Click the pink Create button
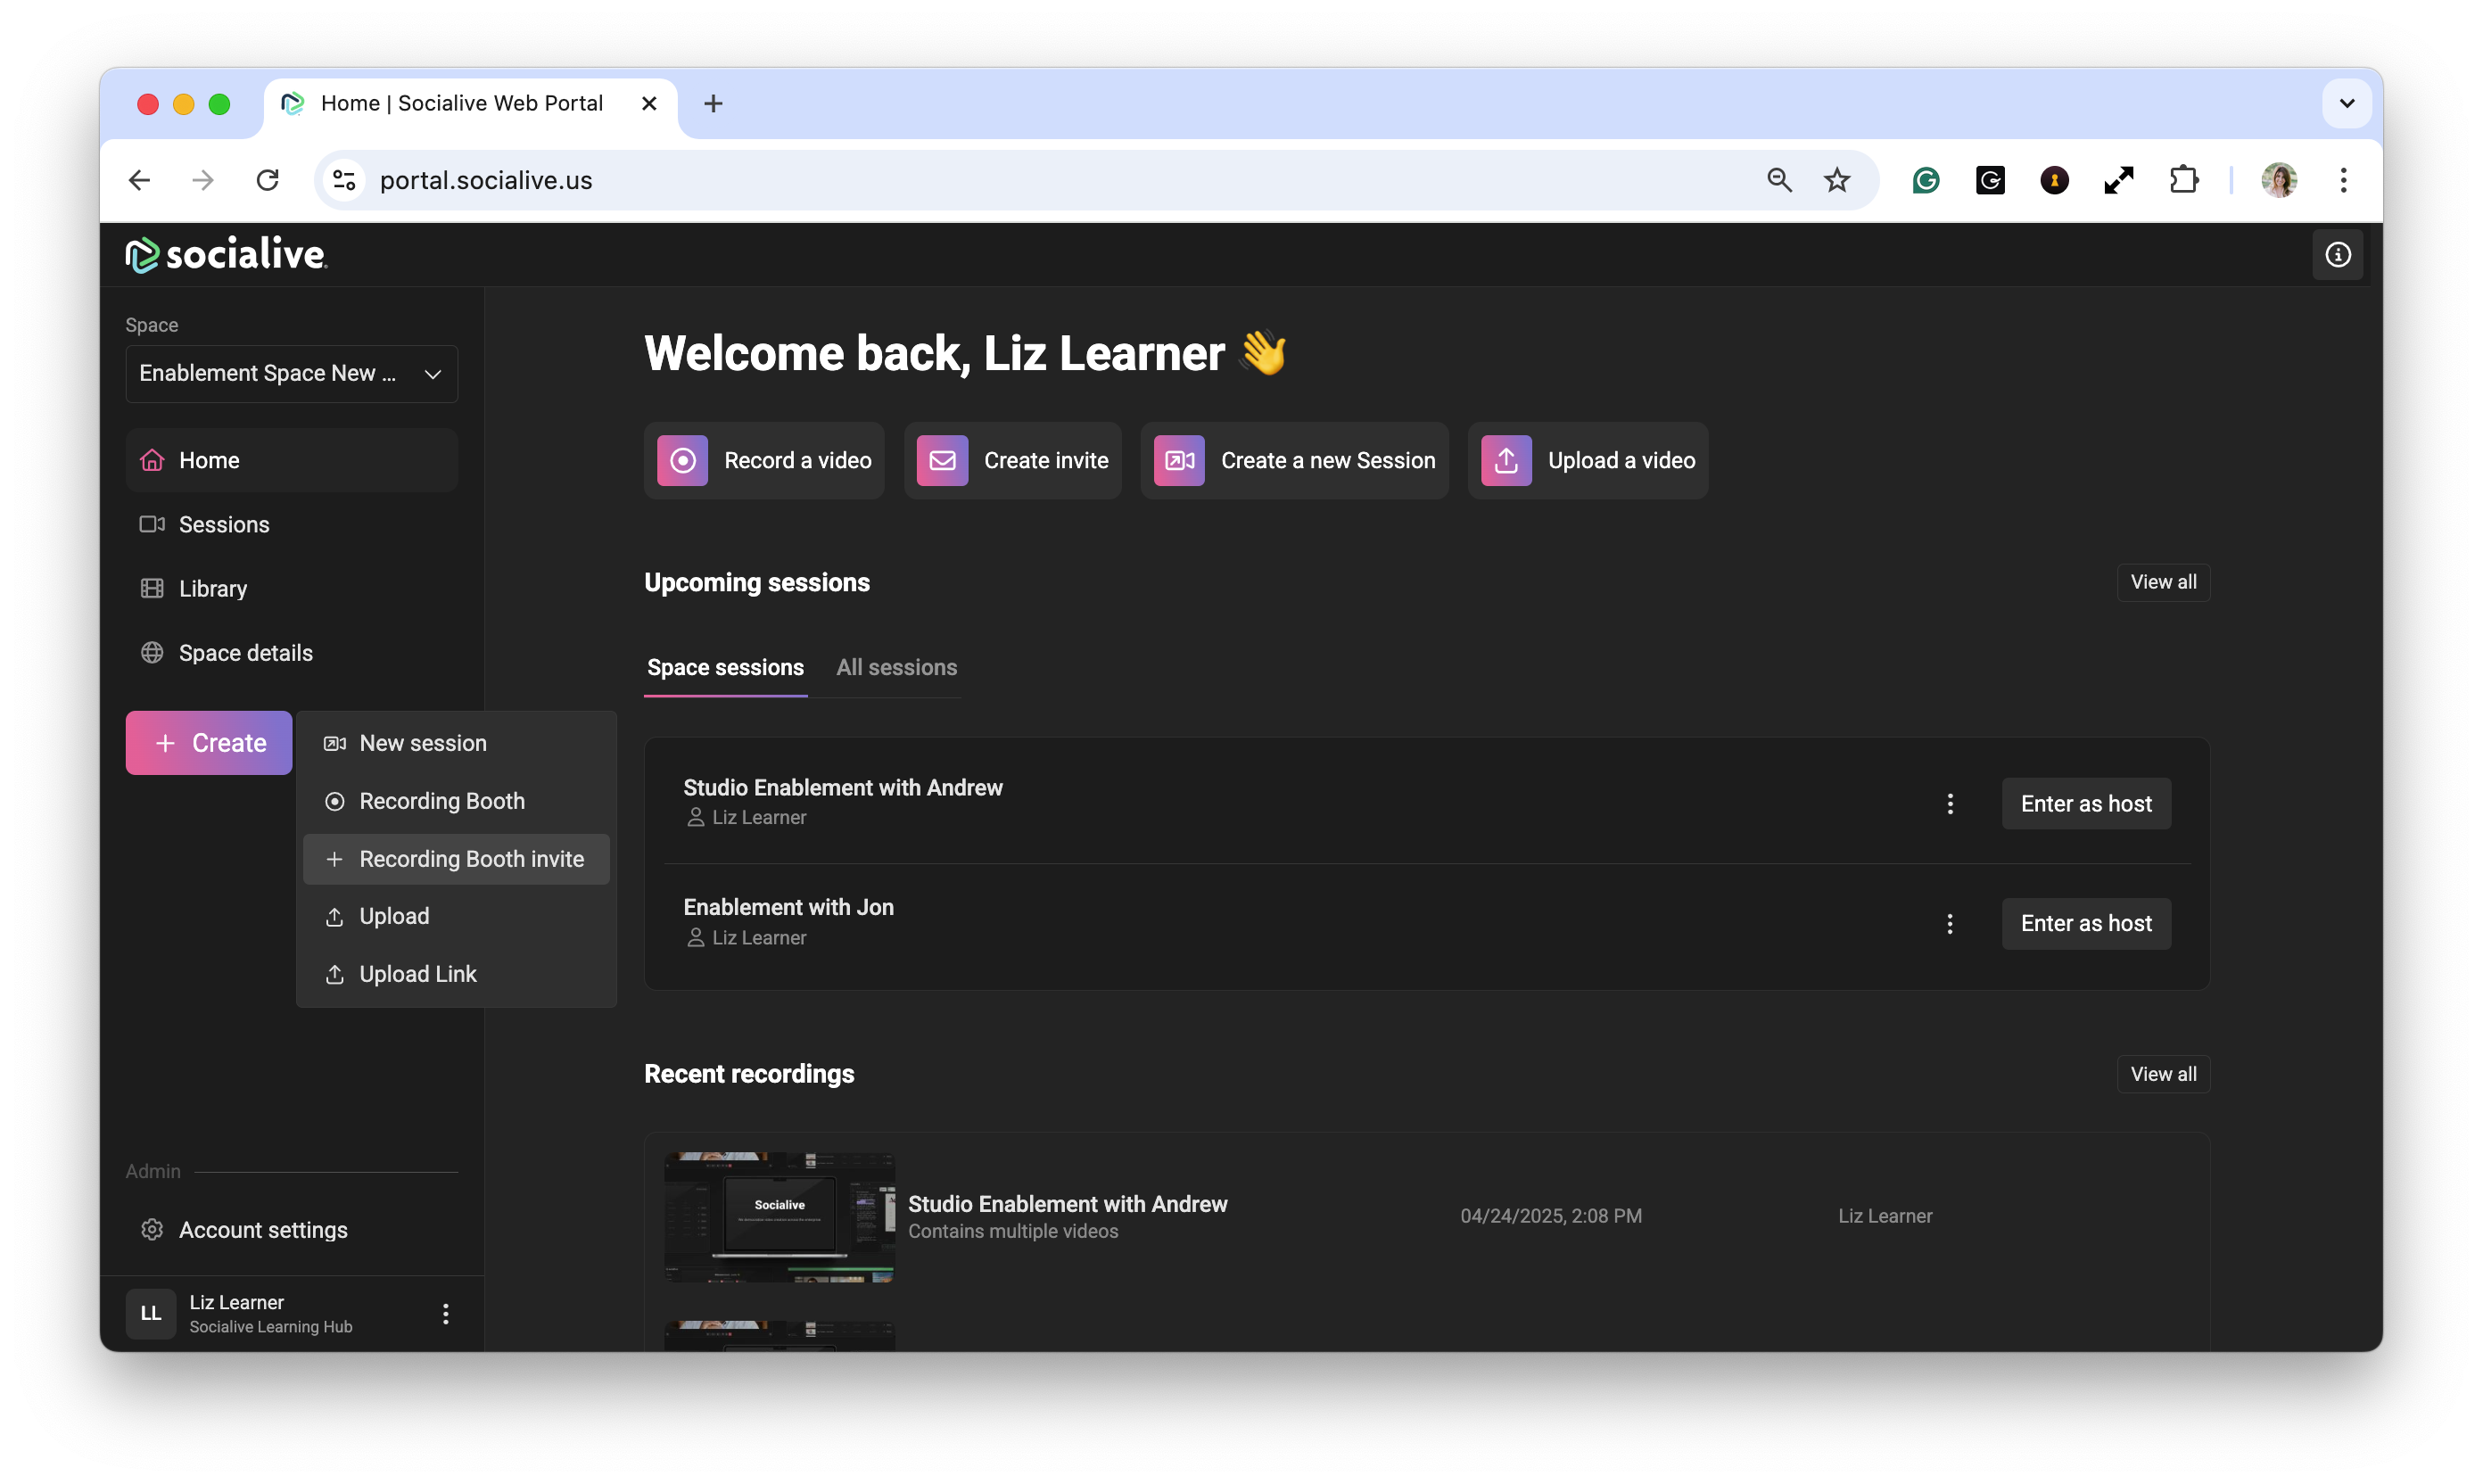The width and height of the screenshot is (2483, 1484). pyautogui.click(x=209, y=743)
